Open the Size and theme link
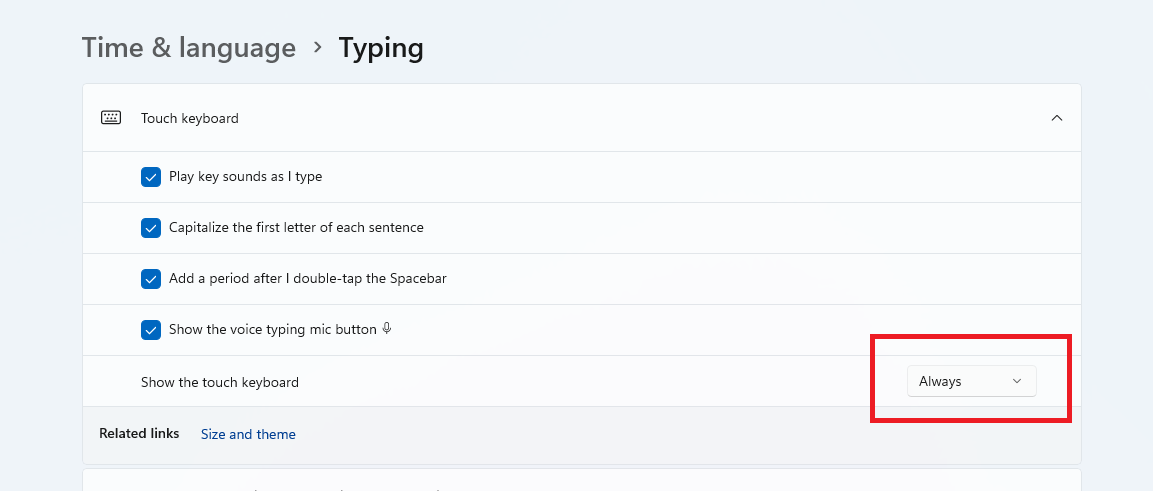This screenshot has height=491, width=1153. click(x=248, y=434)
